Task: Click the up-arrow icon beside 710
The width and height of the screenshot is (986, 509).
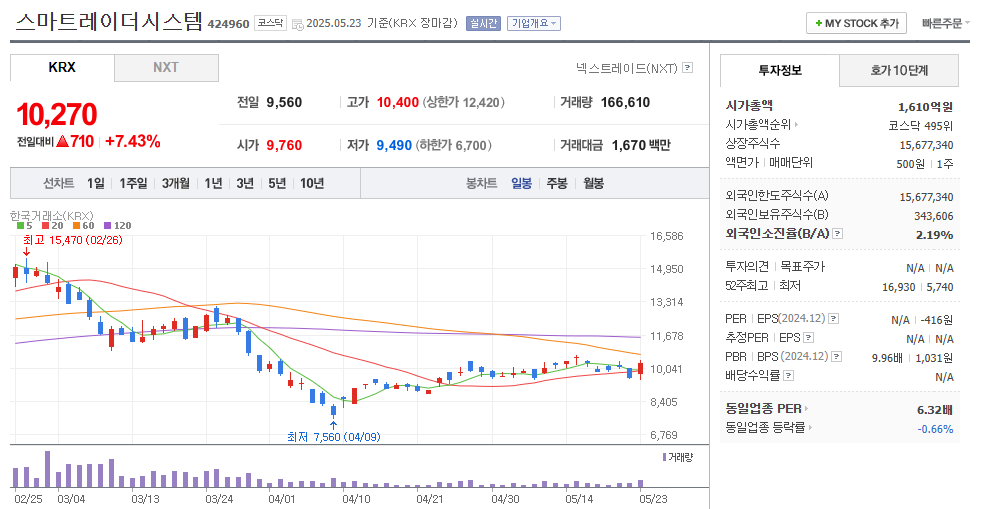Action: coord(62,141)
